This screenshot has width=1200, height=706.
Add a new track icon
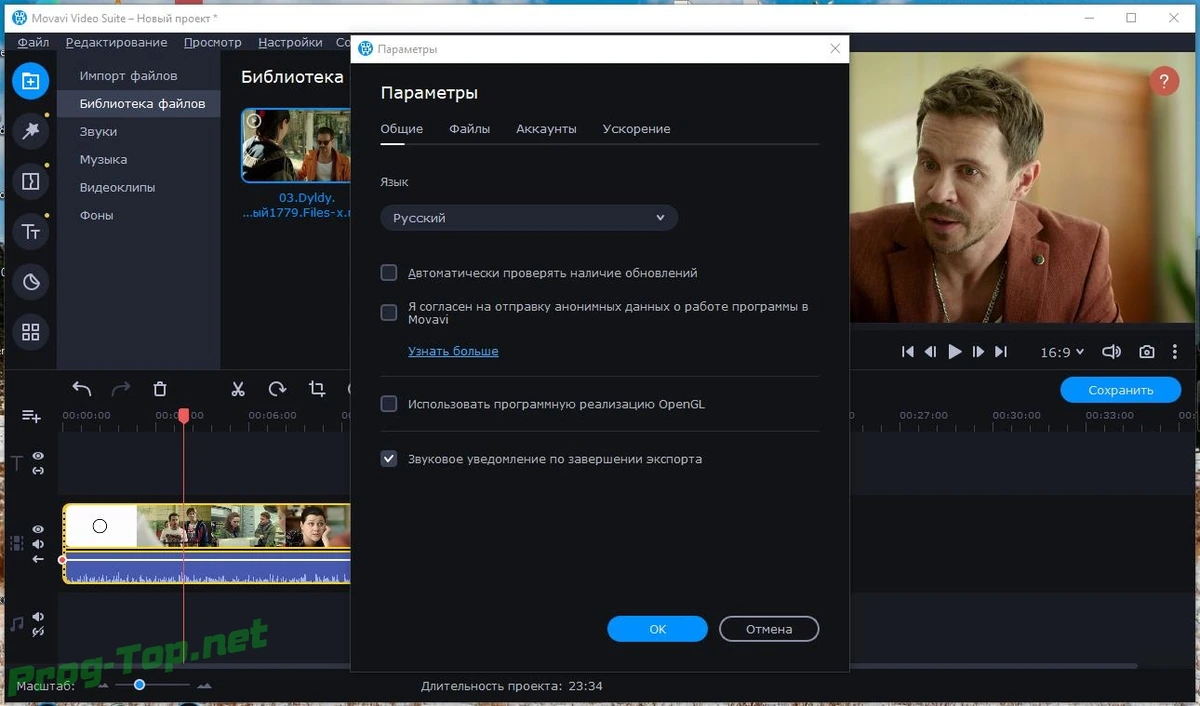[x=31, y=416]
